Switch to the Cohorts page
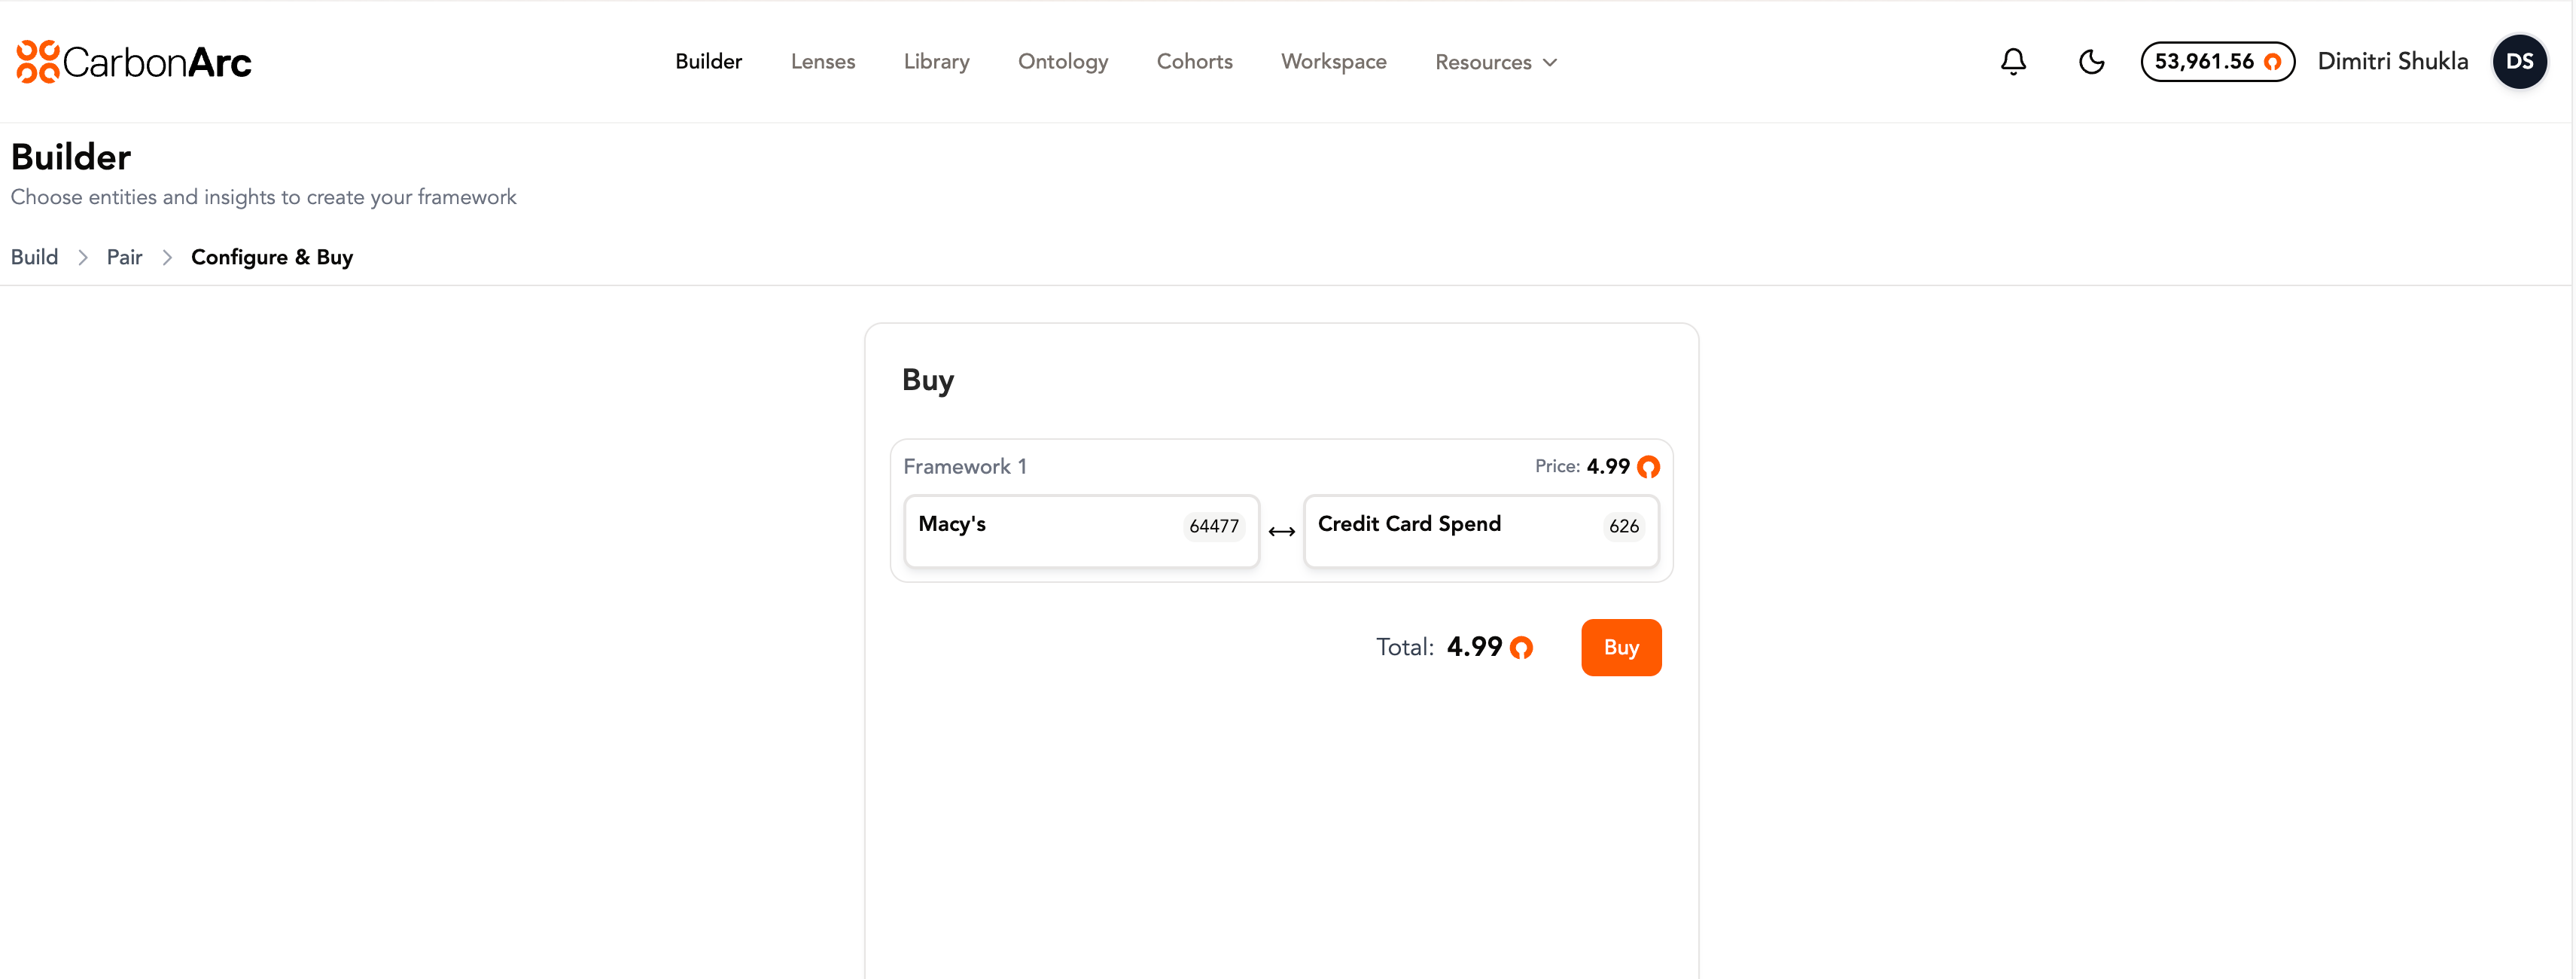 1194,62
